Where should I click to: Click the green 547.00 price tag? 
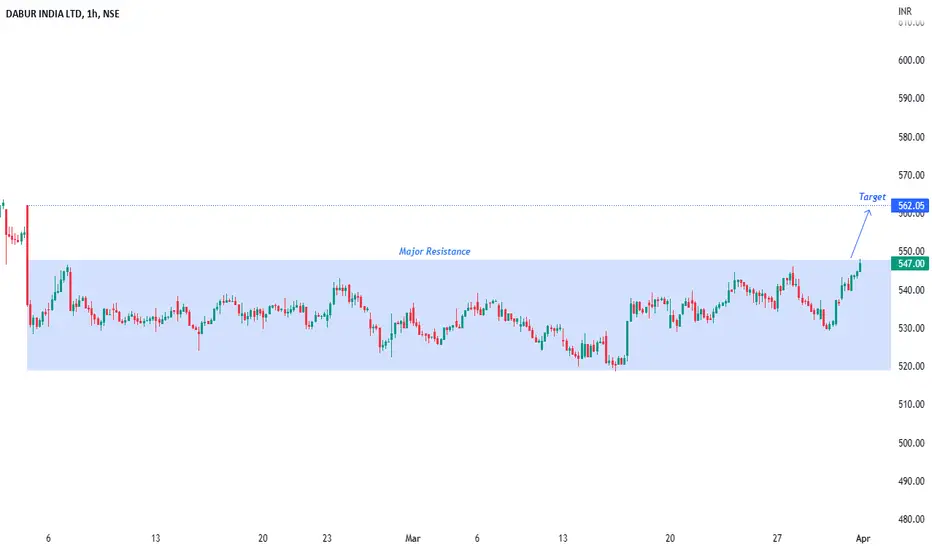point(911,263)
